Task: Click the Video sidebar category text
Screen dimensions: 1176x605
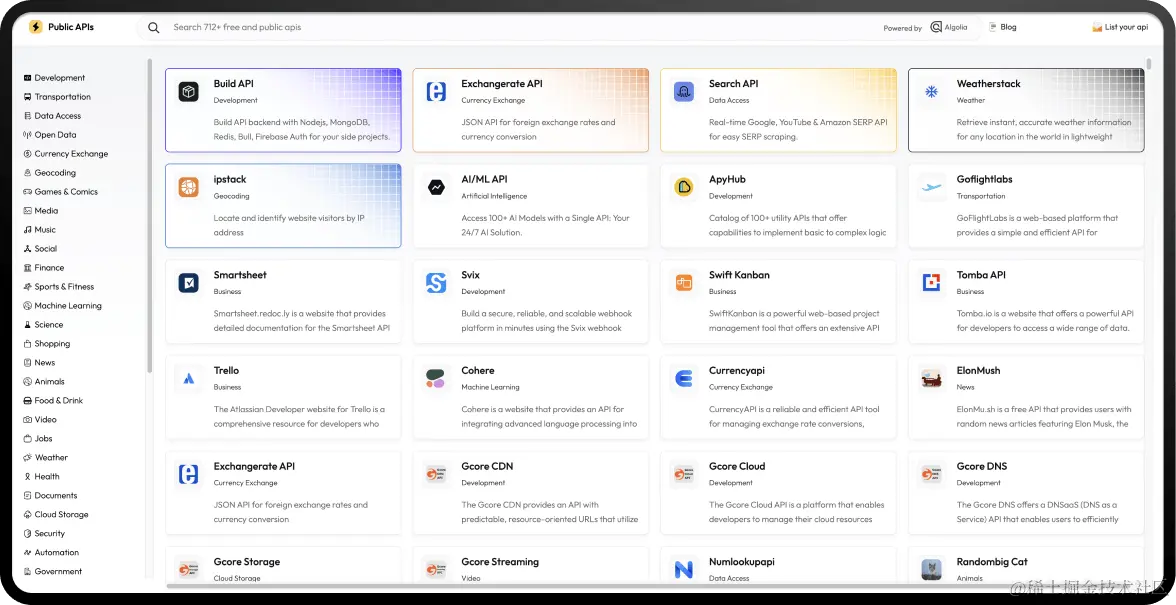Action: (46, 420)
